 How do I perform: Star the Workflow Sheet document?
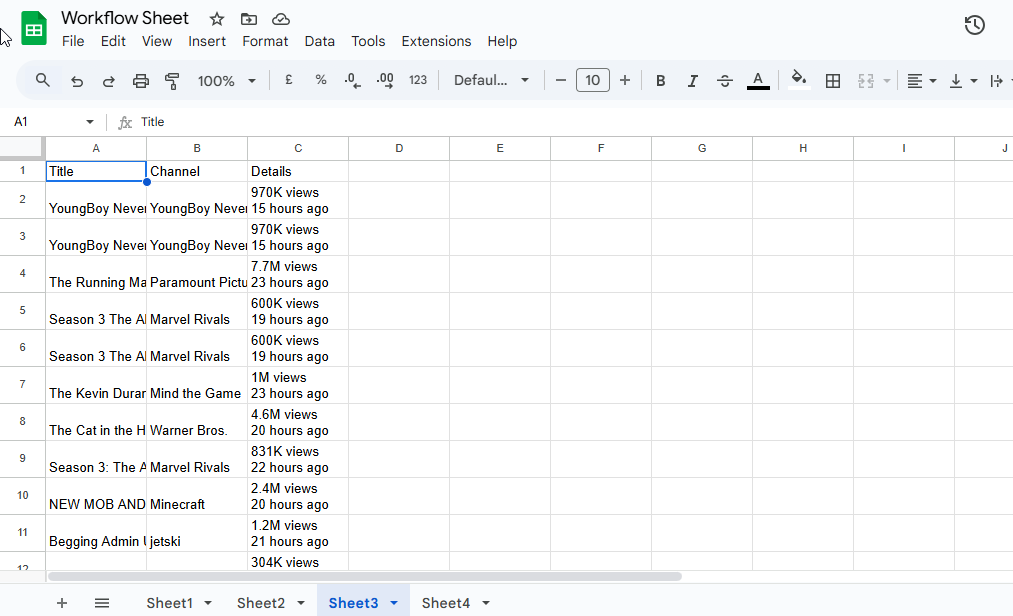pyautogui.click(x=217, y=19)
